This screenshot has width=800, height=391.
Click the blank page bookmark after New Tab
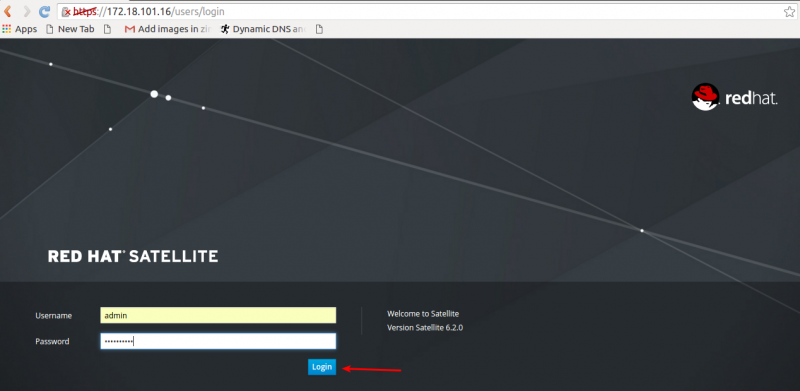tap(107, 29)
